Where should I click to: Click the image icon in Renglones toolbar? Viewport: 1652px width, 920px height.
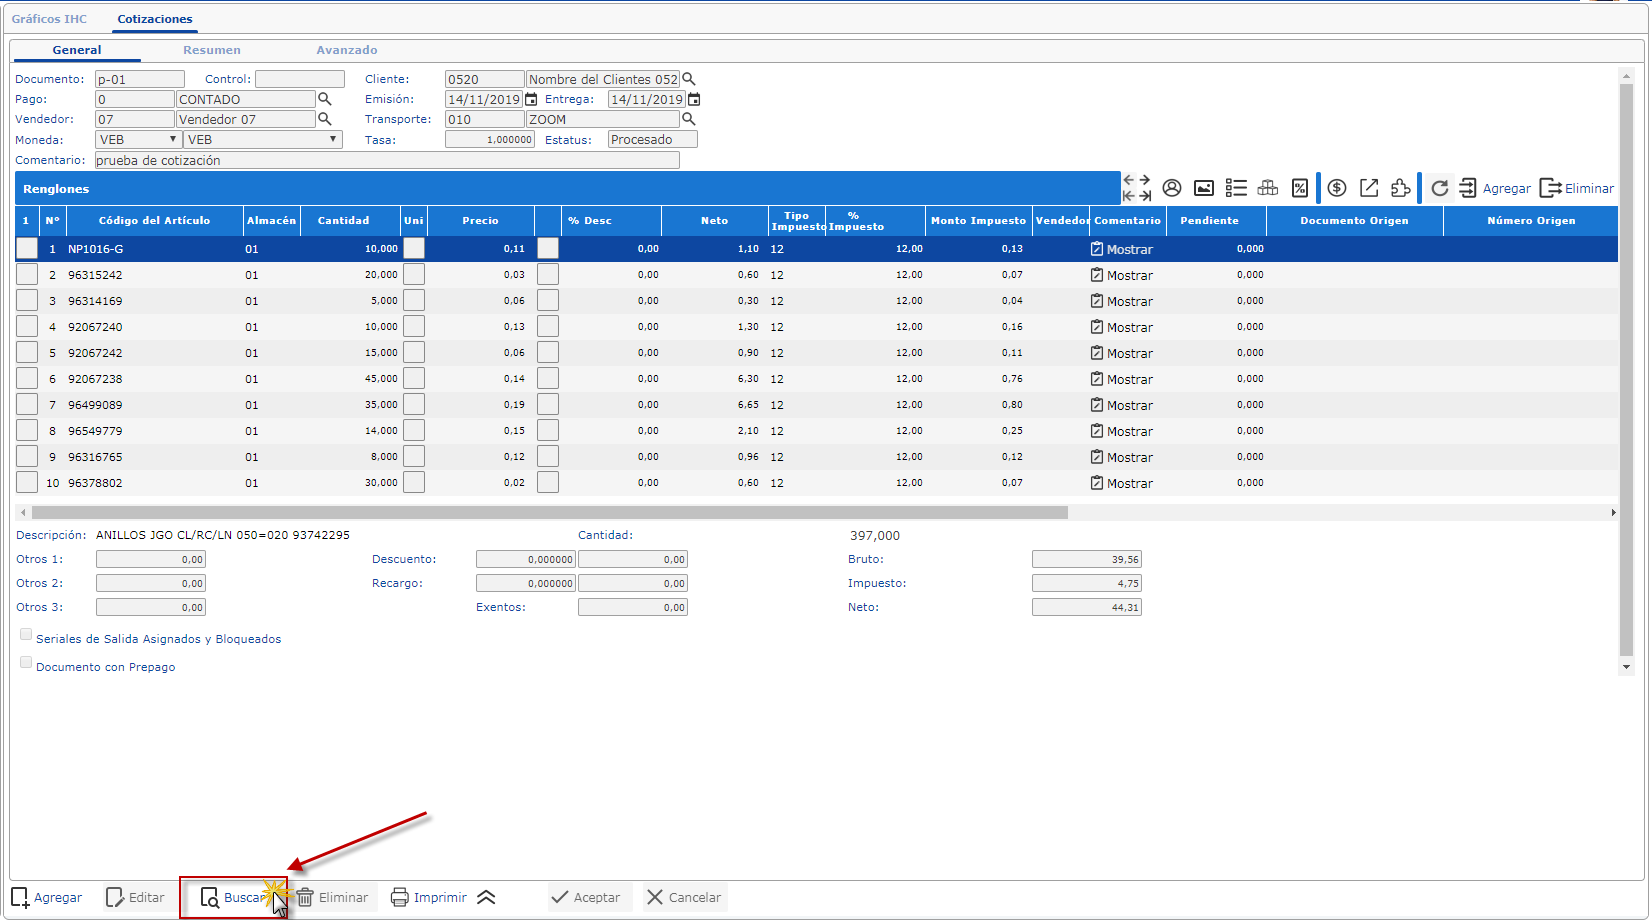tap(1204, 188)
